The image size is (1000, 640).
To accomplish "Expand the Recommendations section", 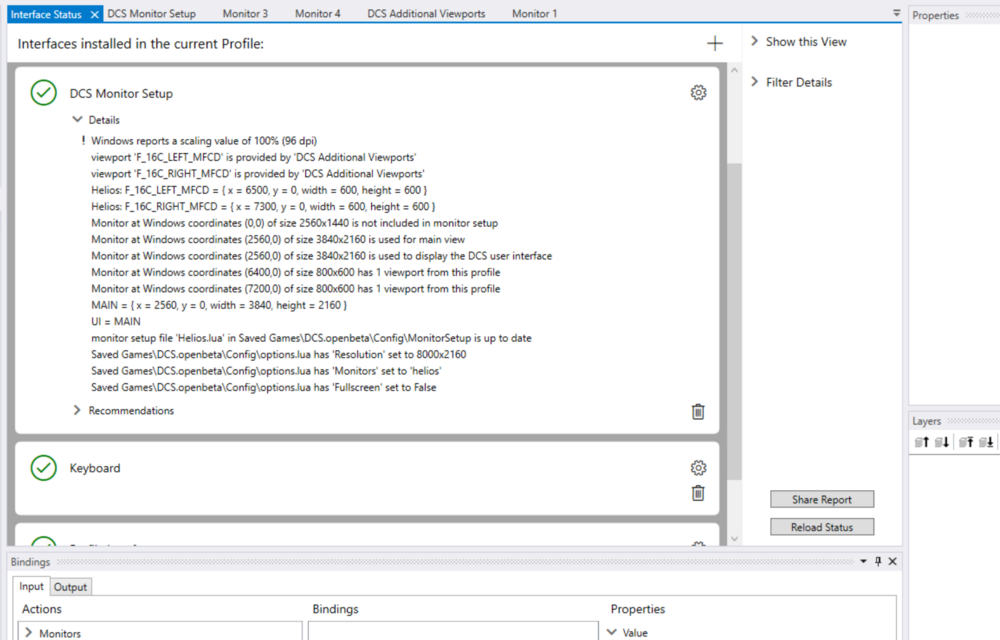I will click(77, 410).
